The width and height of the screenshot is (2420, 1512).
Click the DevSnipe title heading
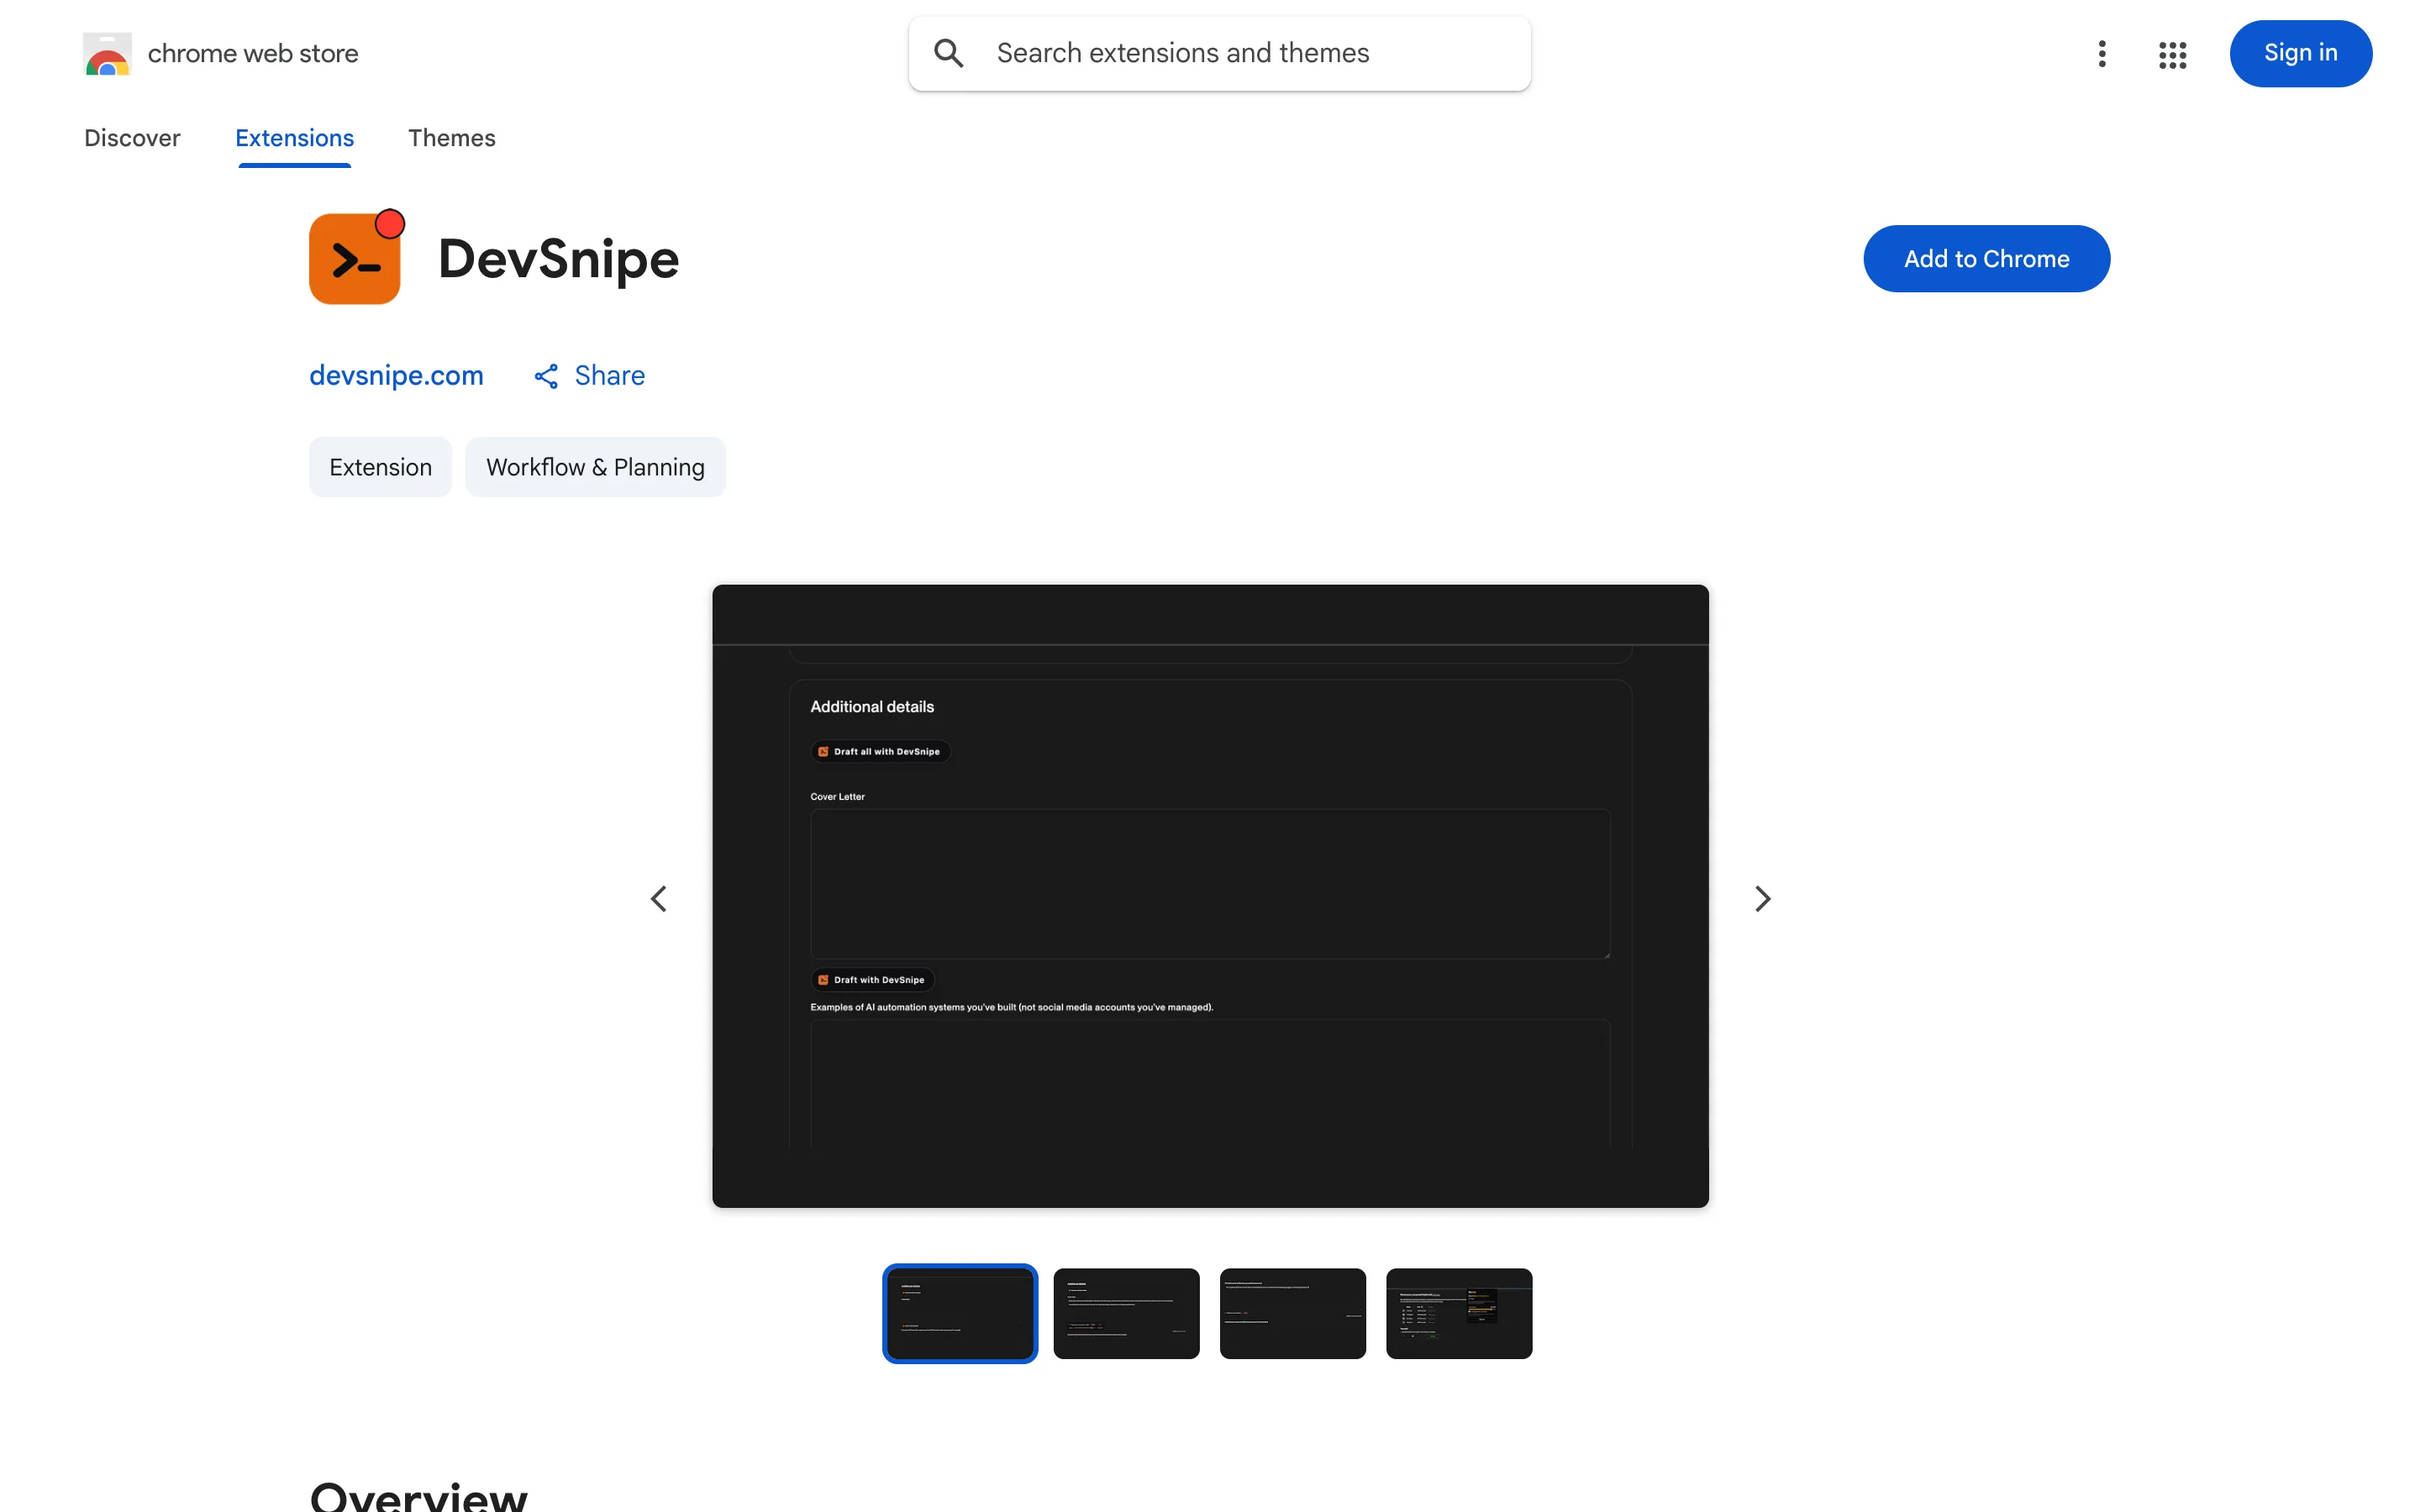click(558, 259)
